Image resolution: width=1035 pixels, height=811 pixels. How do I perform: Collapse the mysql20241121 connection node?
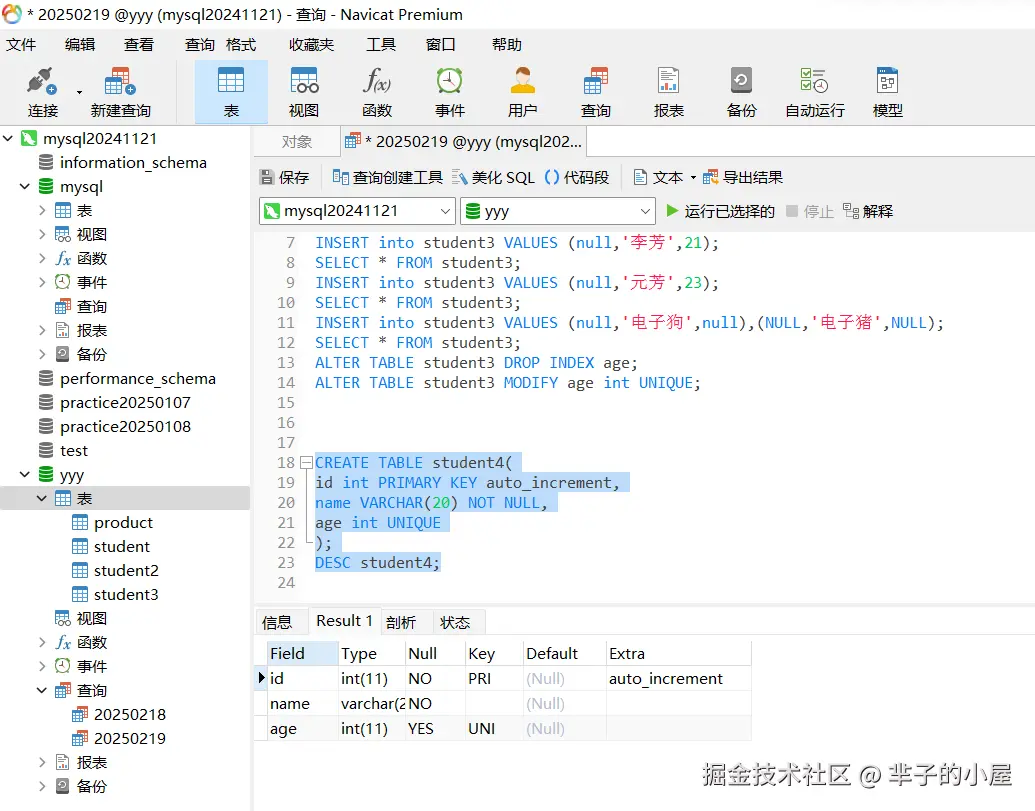coord(9,139)
